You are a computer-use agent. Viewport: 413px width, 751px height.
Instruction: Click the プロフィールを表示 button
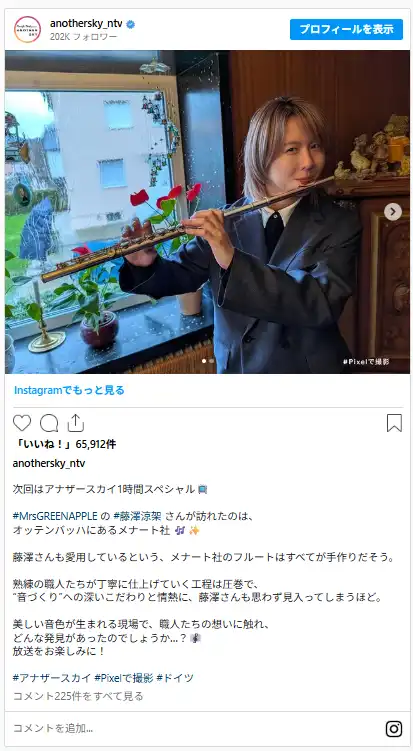[346, 29]
